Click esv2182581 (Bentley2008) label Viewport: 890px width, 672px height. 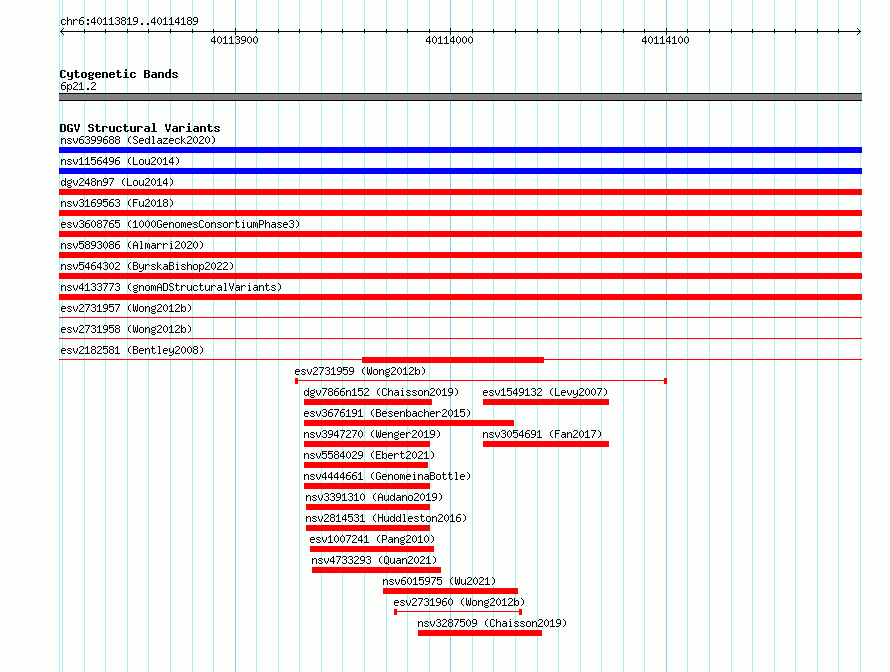coord(132,350)
